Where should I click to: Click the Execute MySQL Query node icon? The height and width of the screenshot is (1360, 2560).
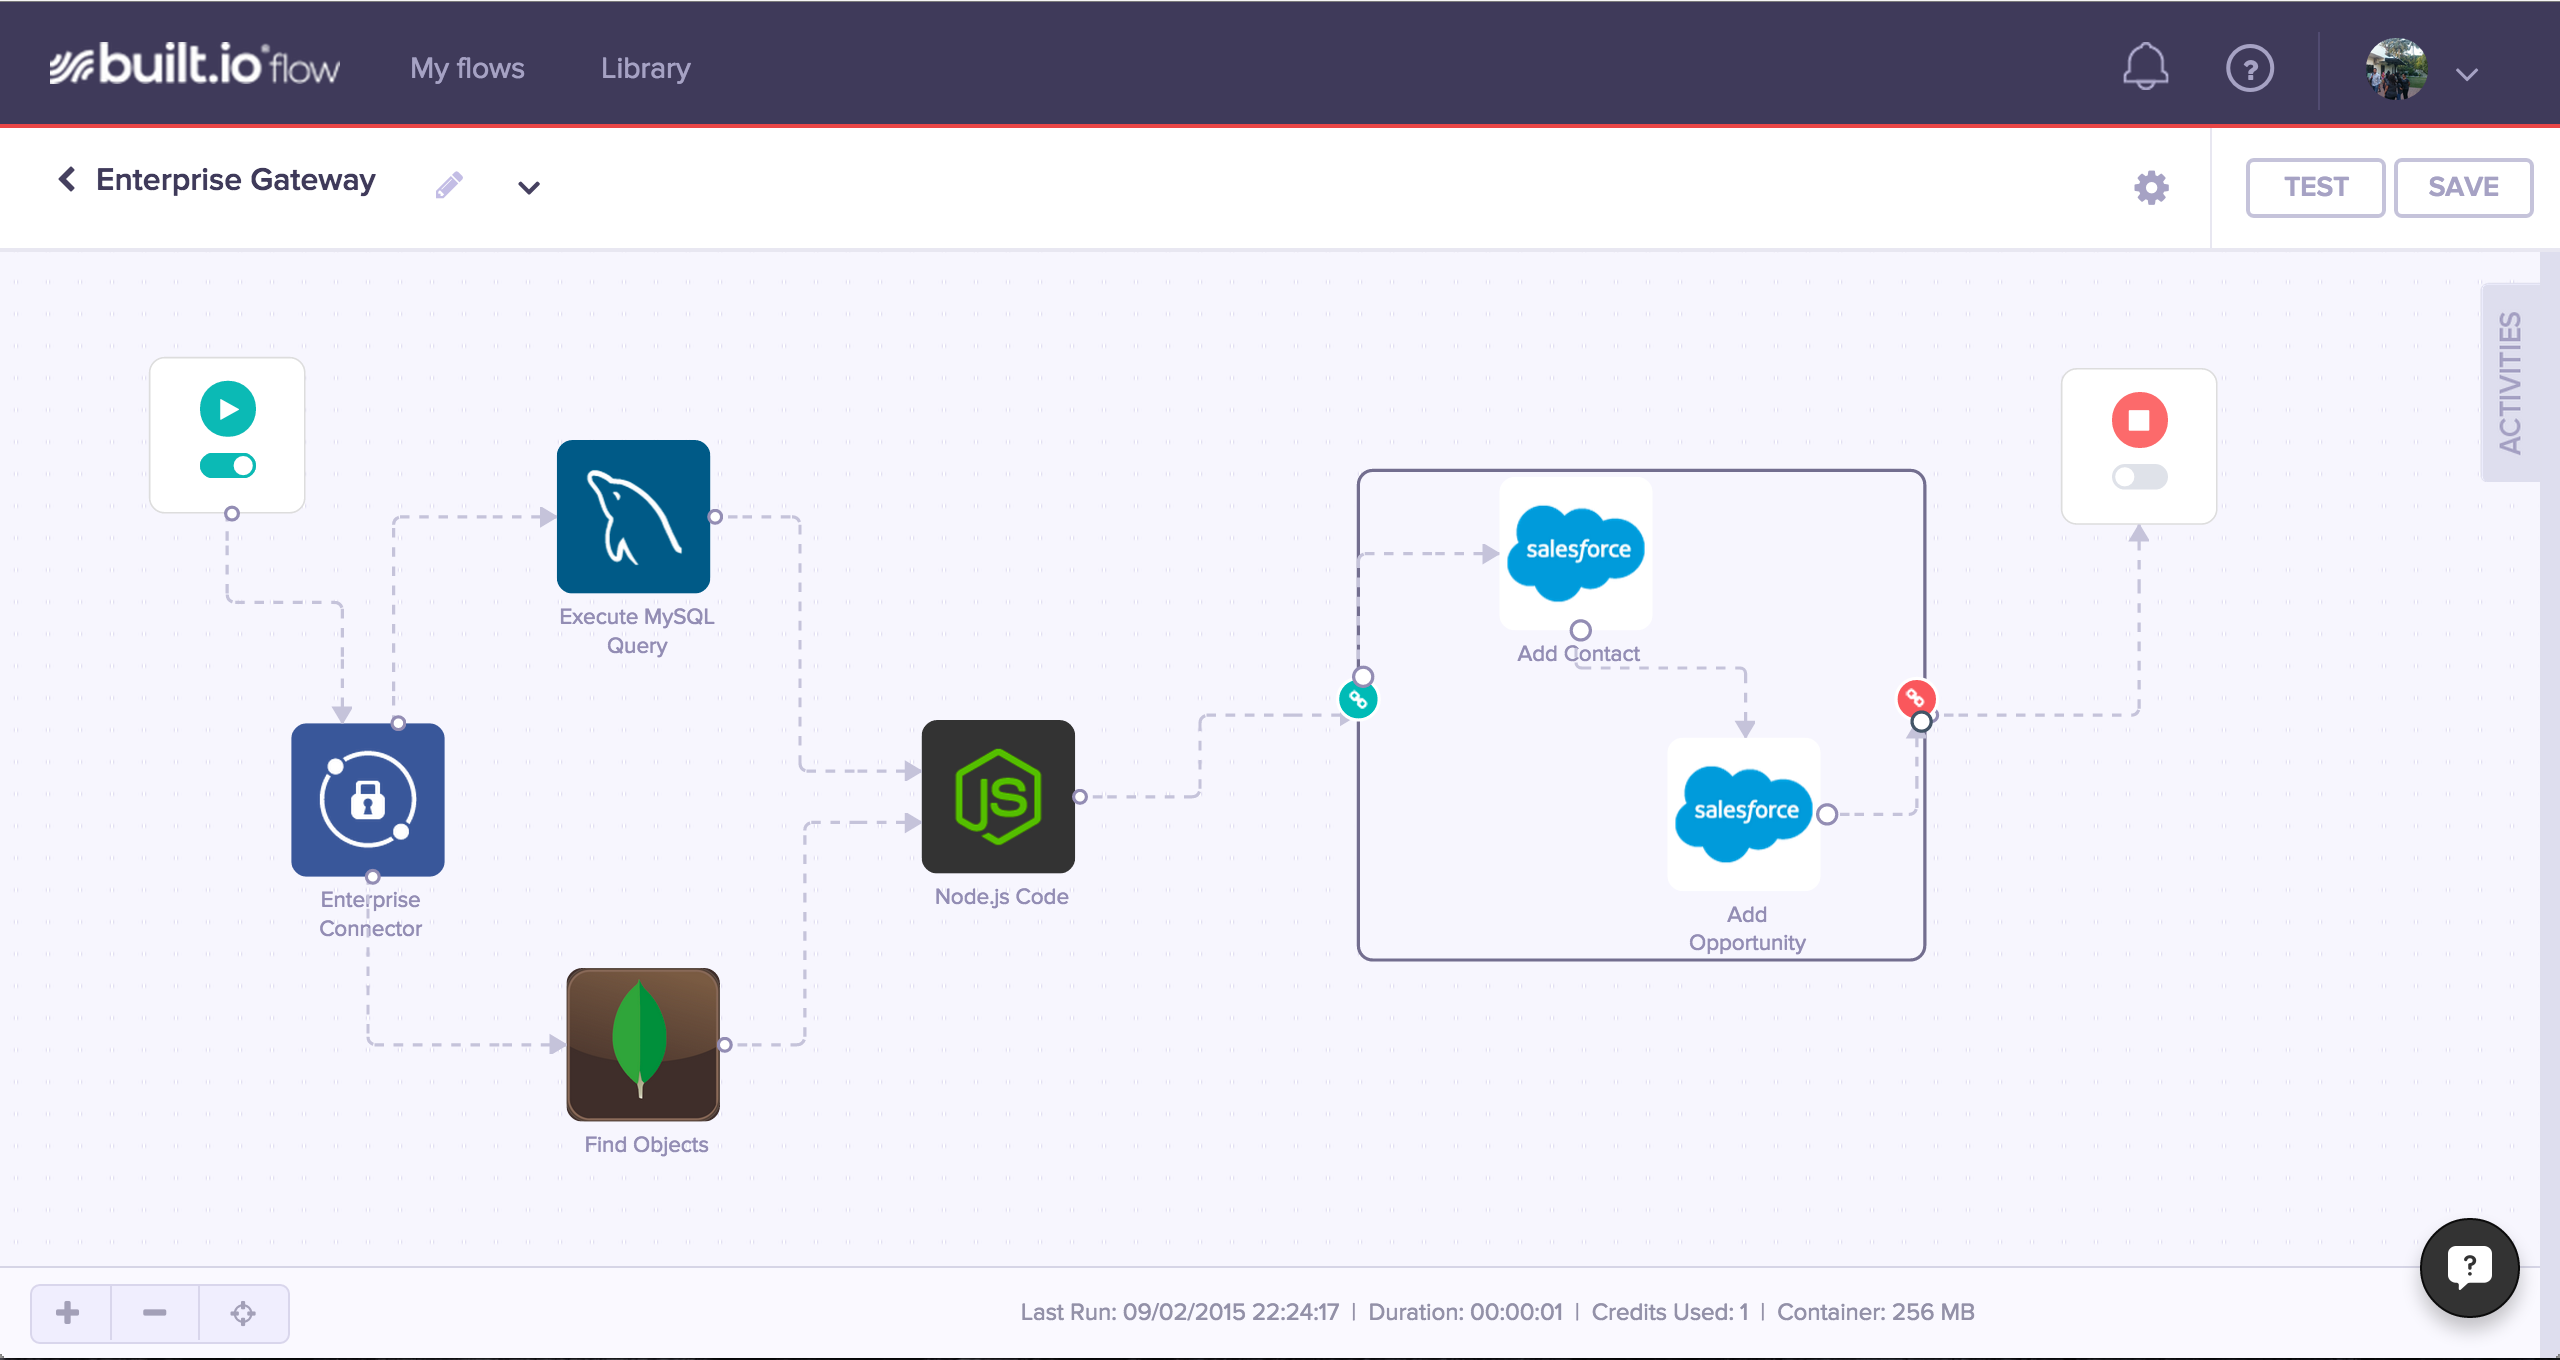click(633, 516)
